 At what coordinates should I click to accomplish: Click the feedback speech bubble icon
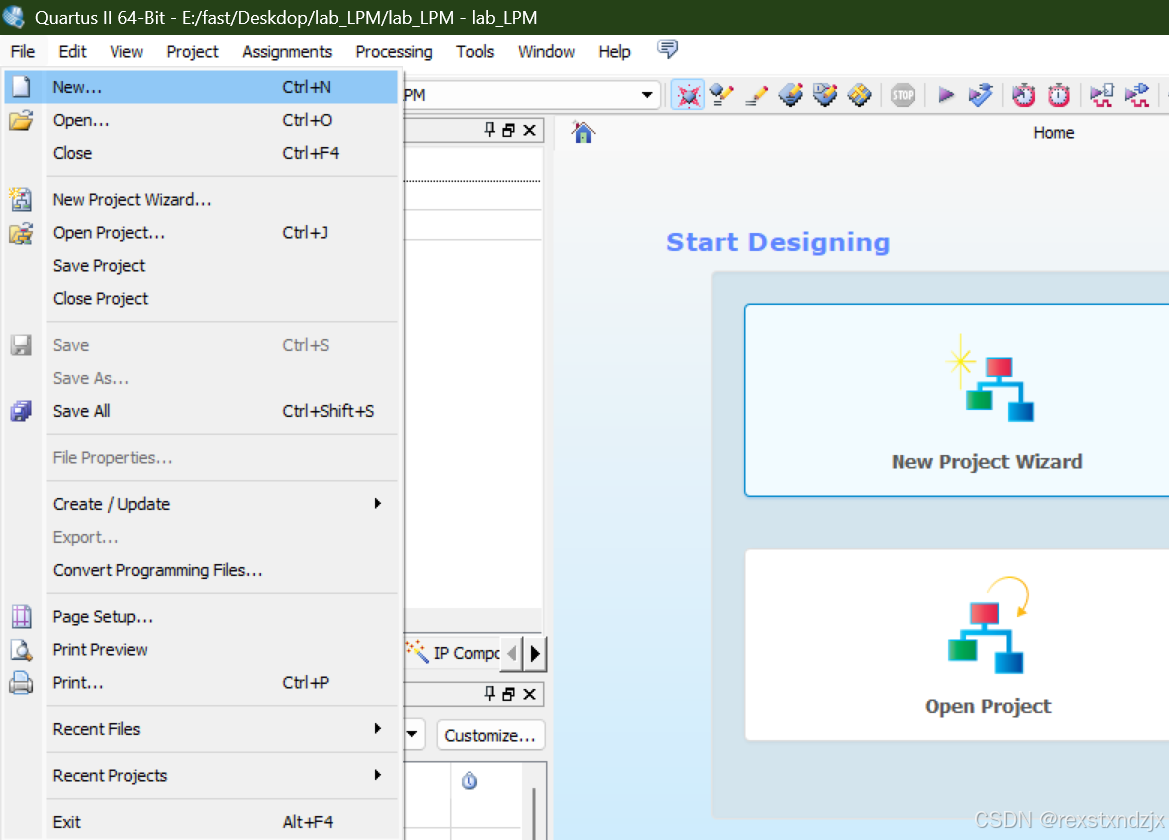[667, 50]
